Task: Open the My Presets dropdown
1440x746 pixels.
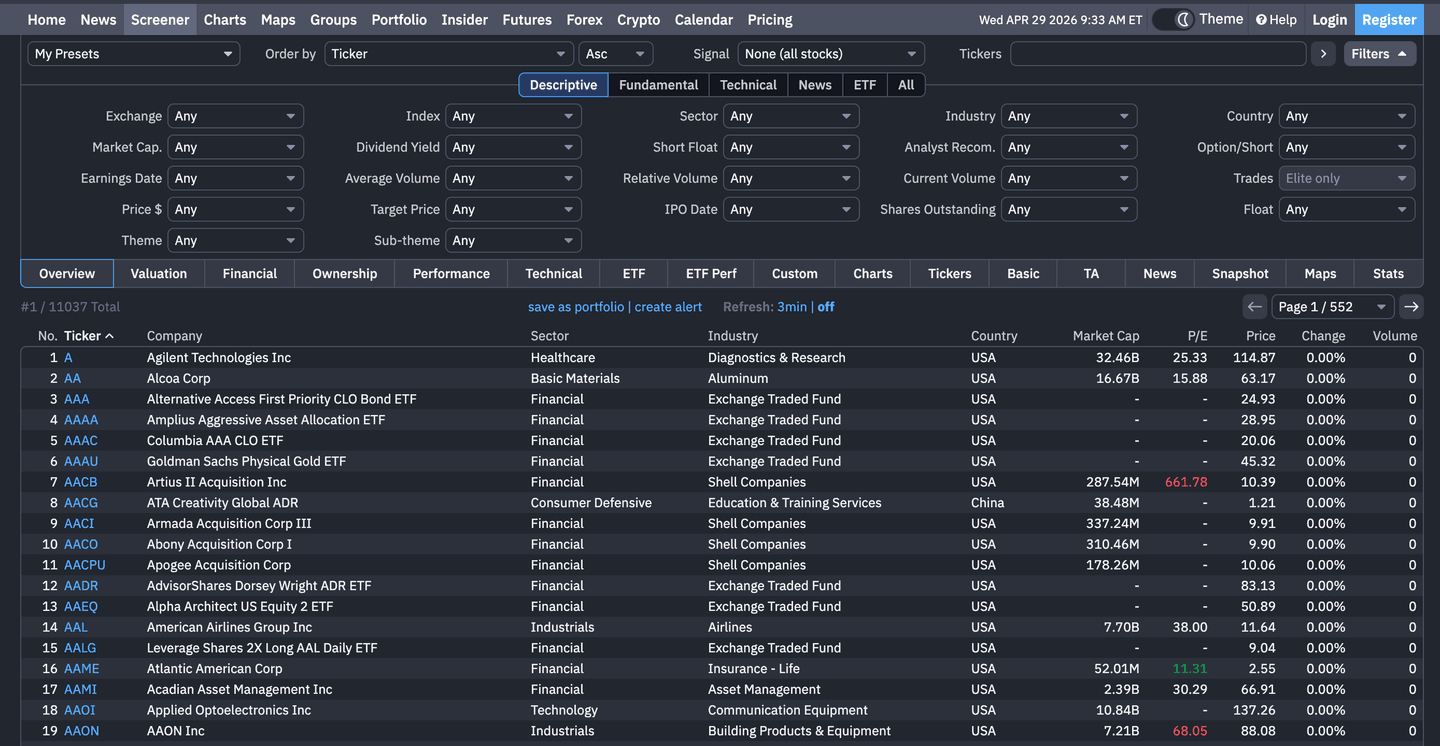Action: [134, 54]
